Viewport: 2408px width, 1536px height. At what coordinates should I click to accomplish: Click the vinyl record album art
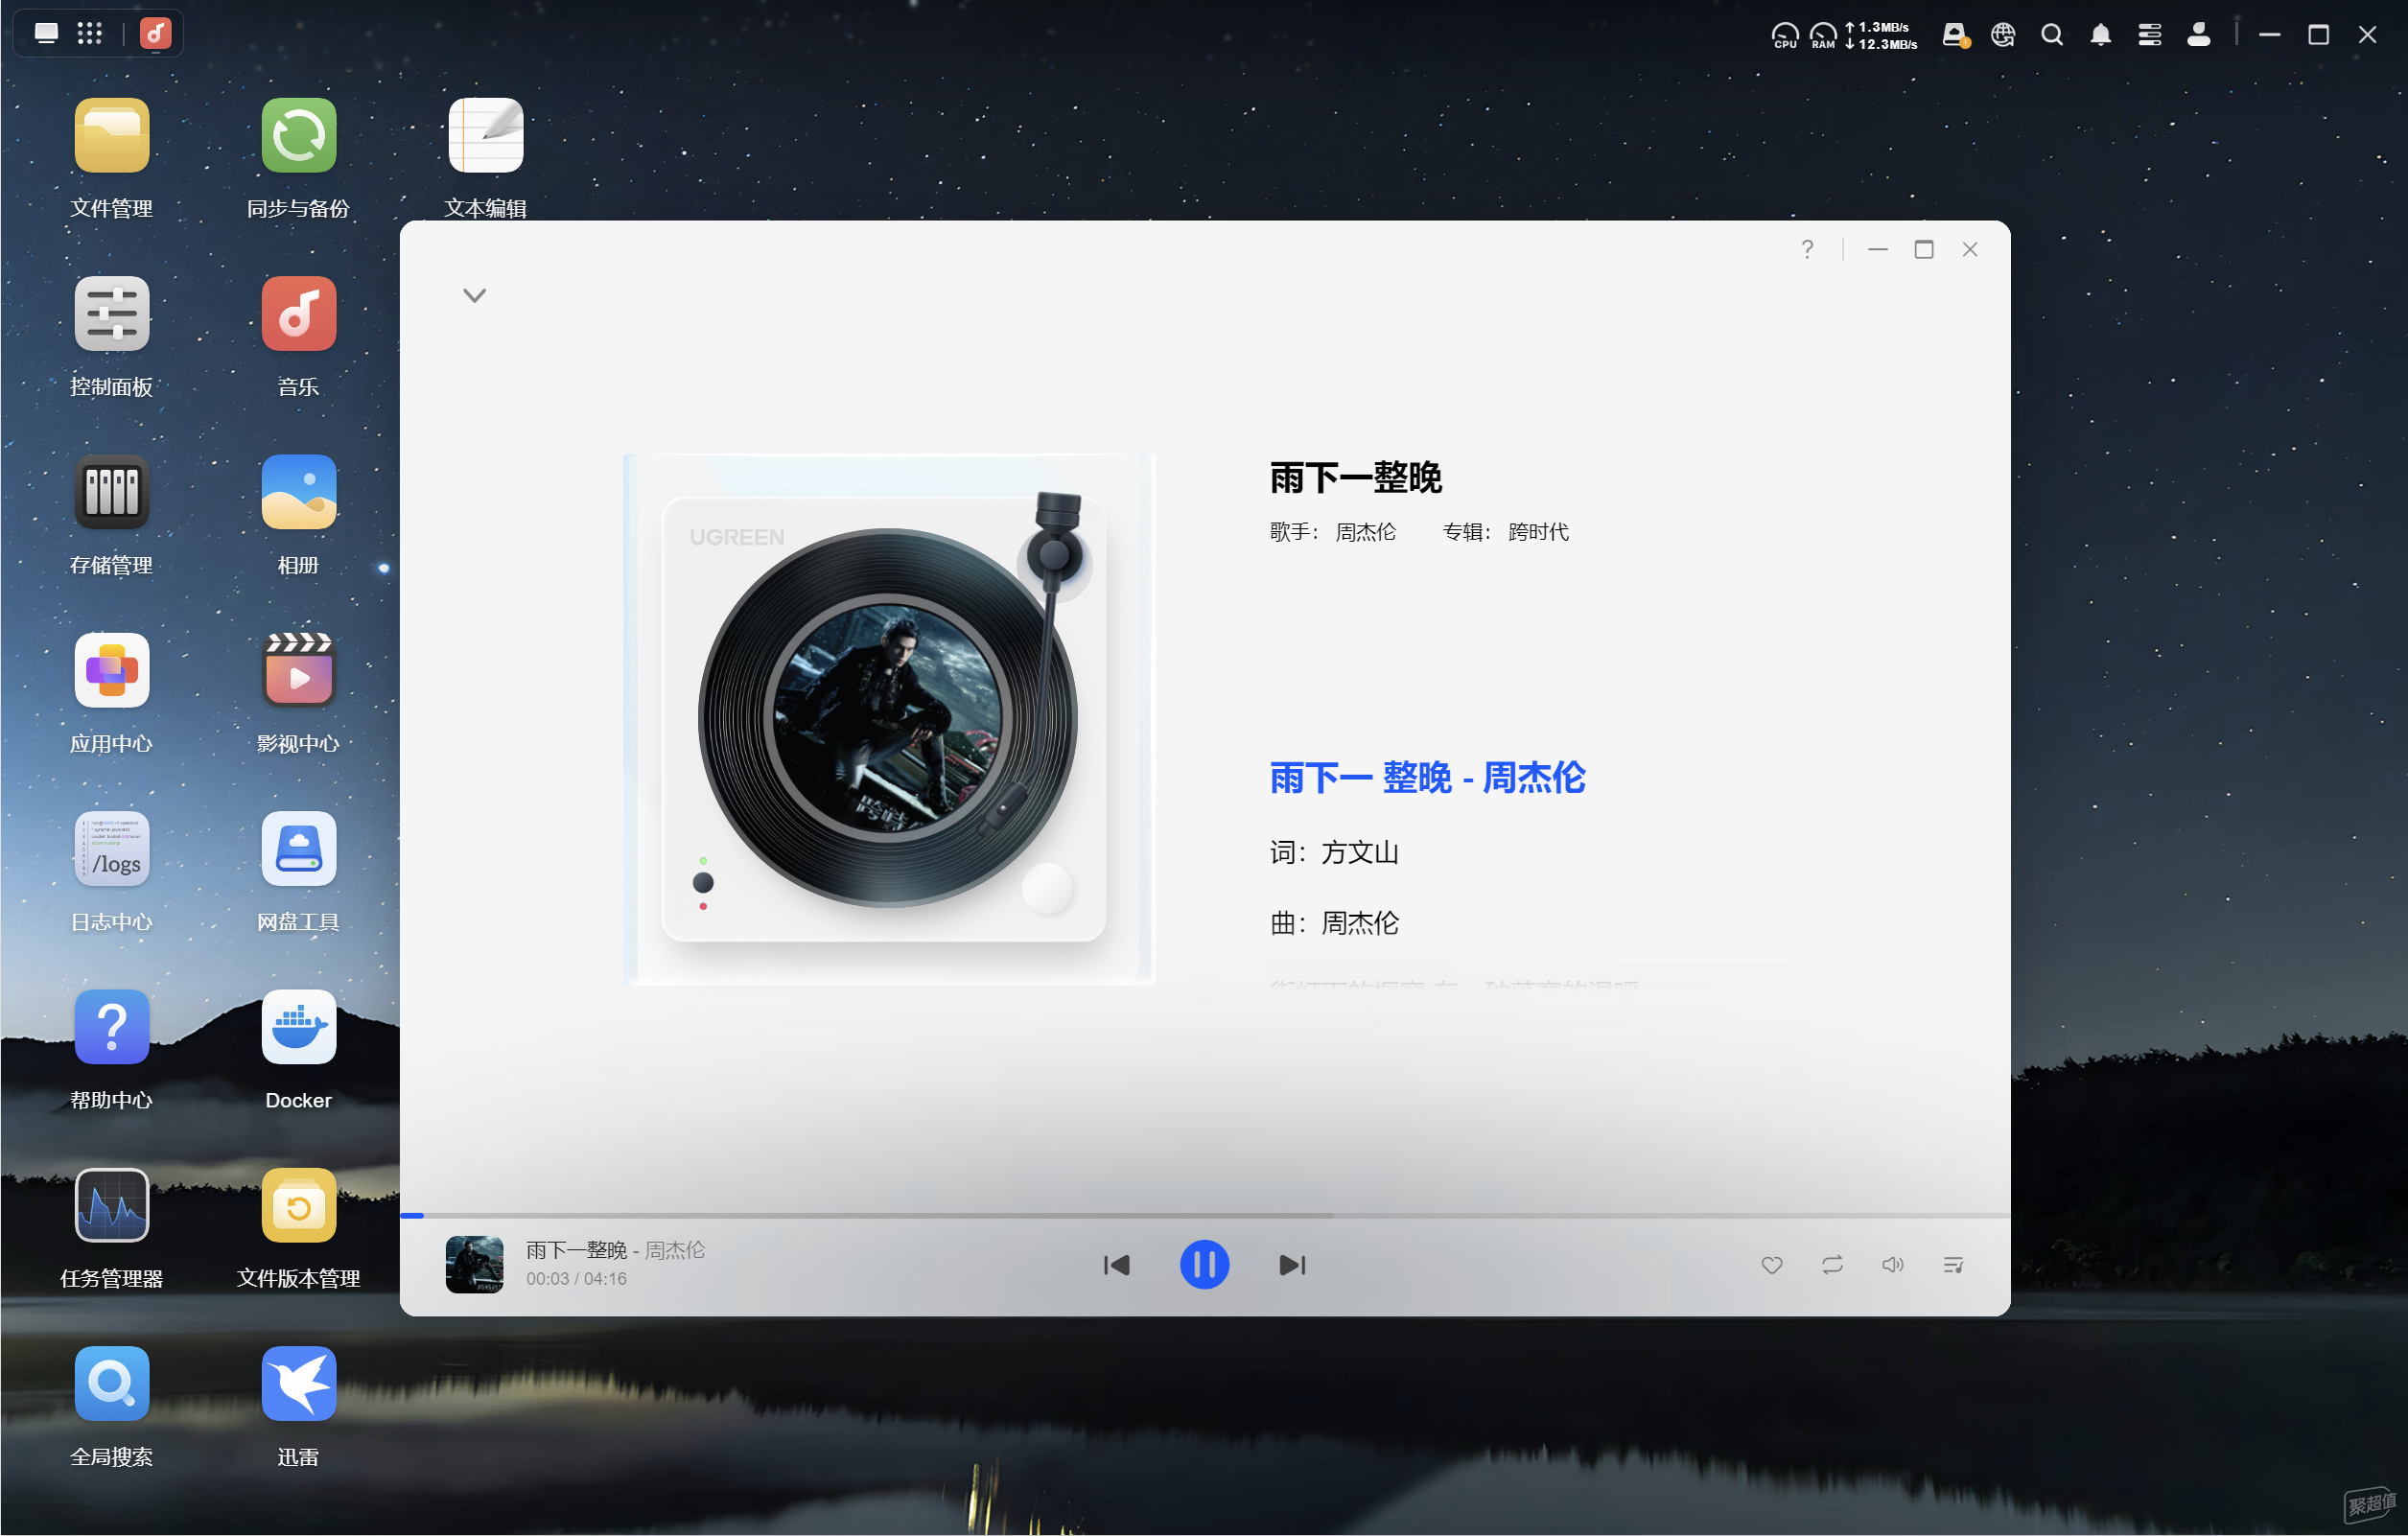pos(888,718)
